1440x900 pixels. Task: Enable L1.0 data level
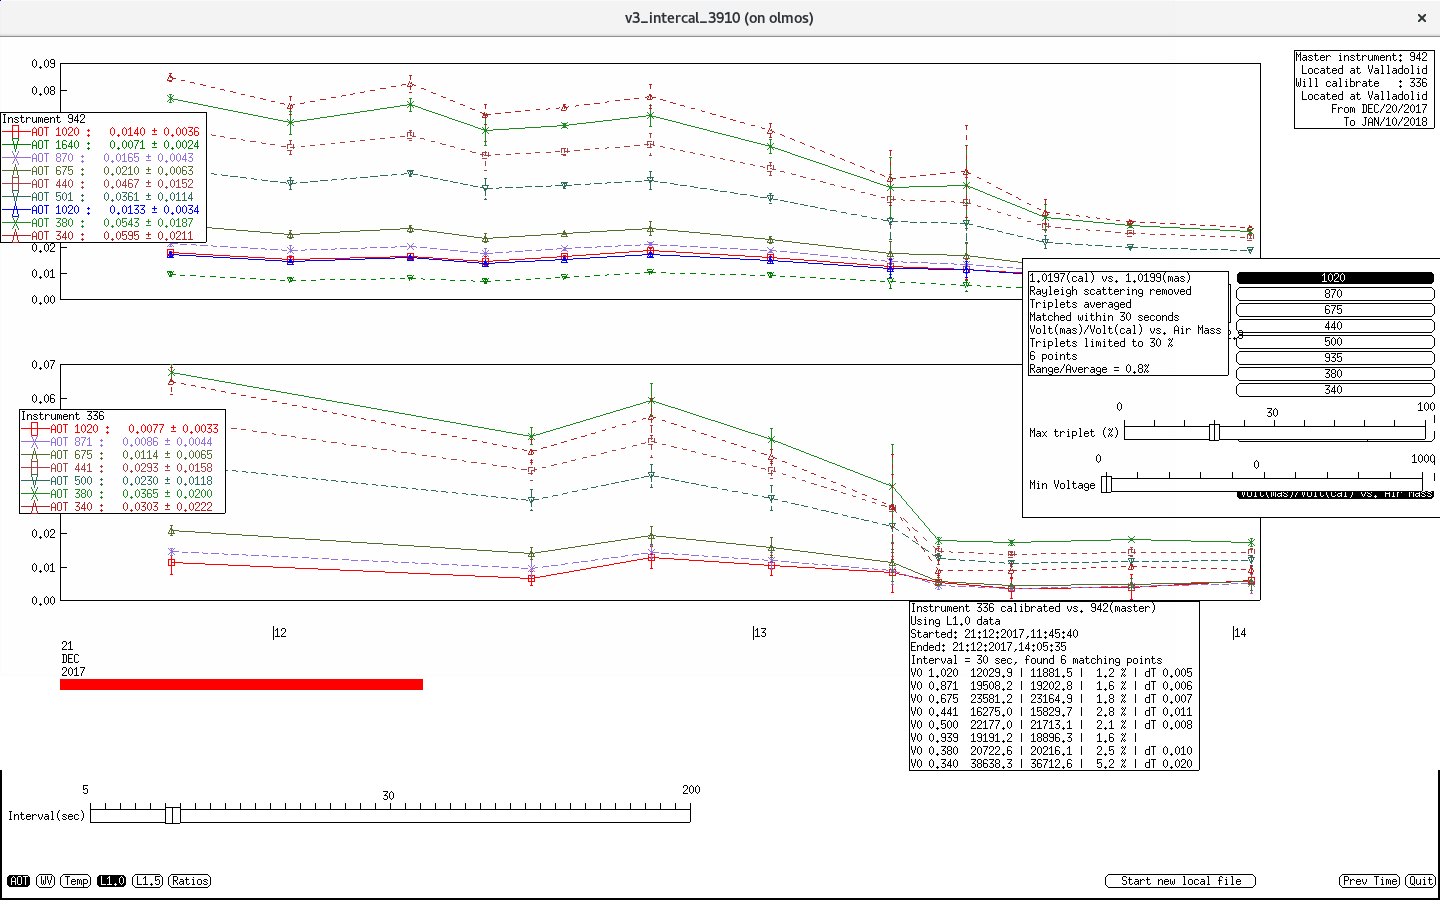coord(112,881)
